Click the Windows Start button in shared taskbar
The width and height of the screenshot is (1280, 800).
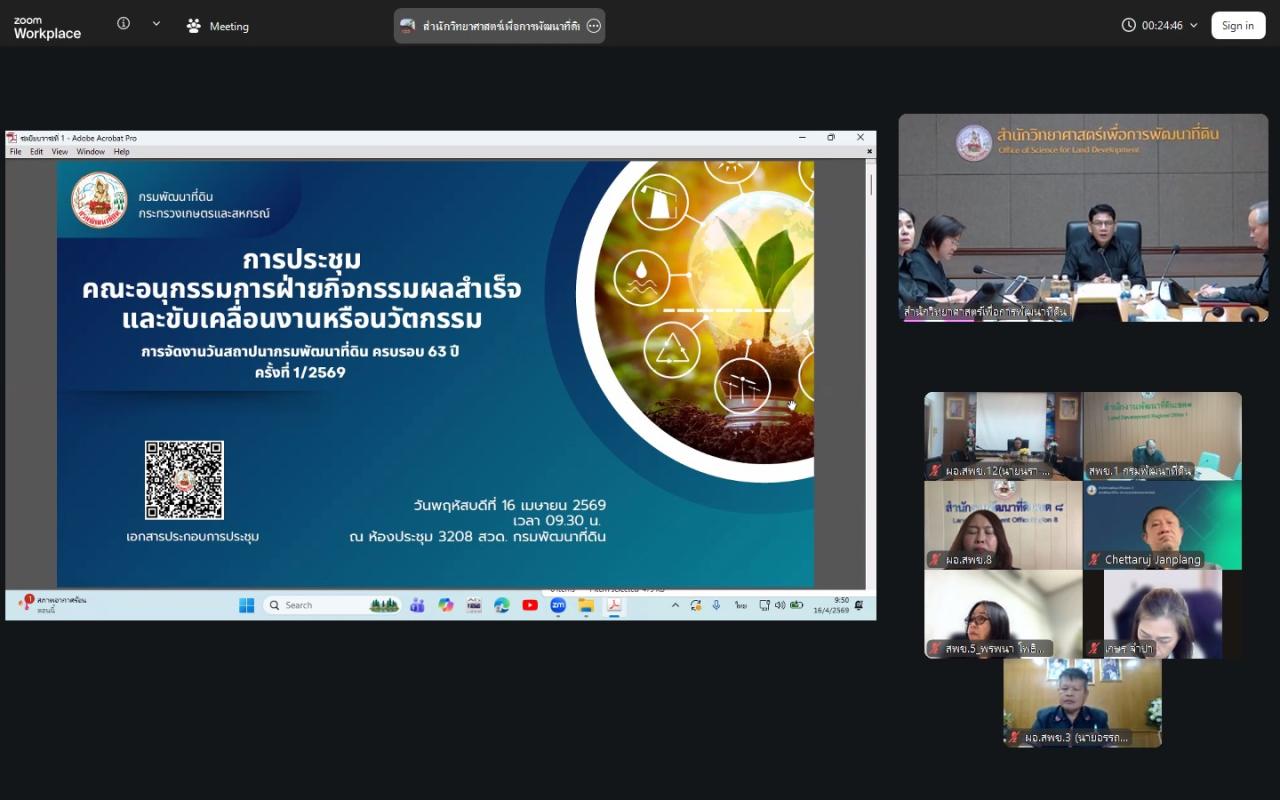pyautogui.click(x=246, y=605)
